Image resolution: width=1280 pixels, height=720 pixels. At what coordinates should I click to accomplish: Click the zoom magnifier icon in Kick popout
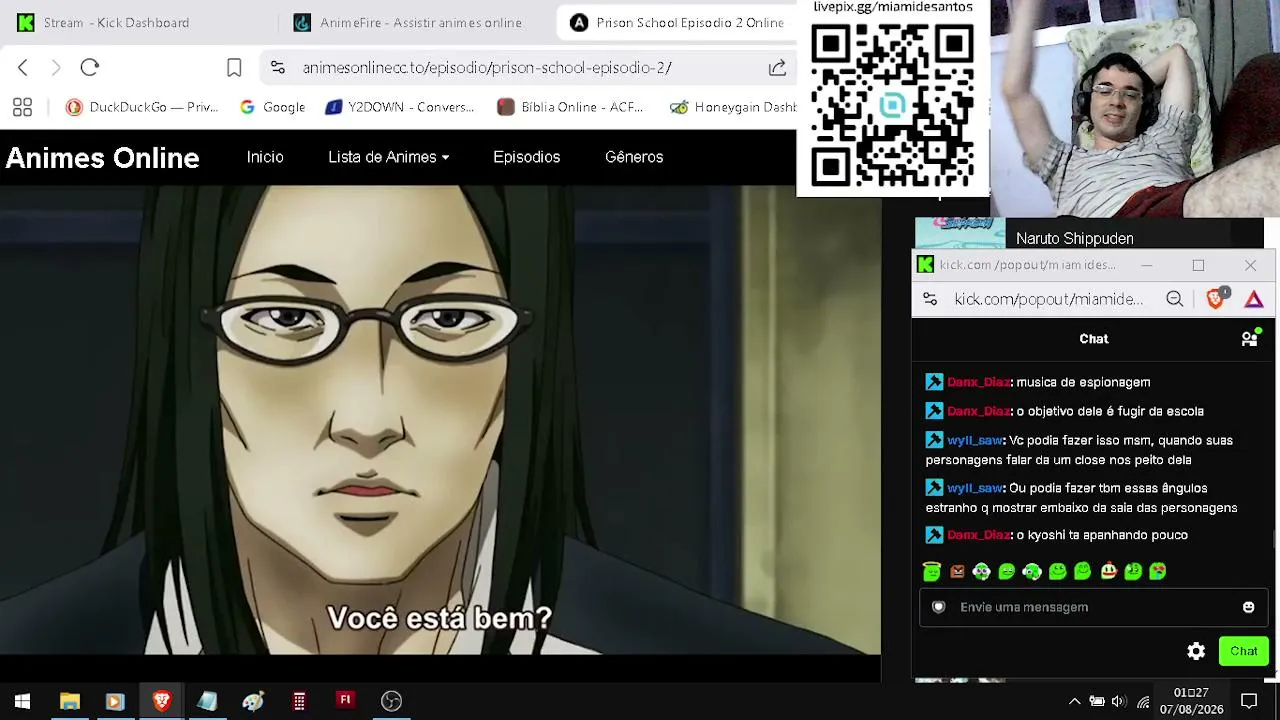1174,299
